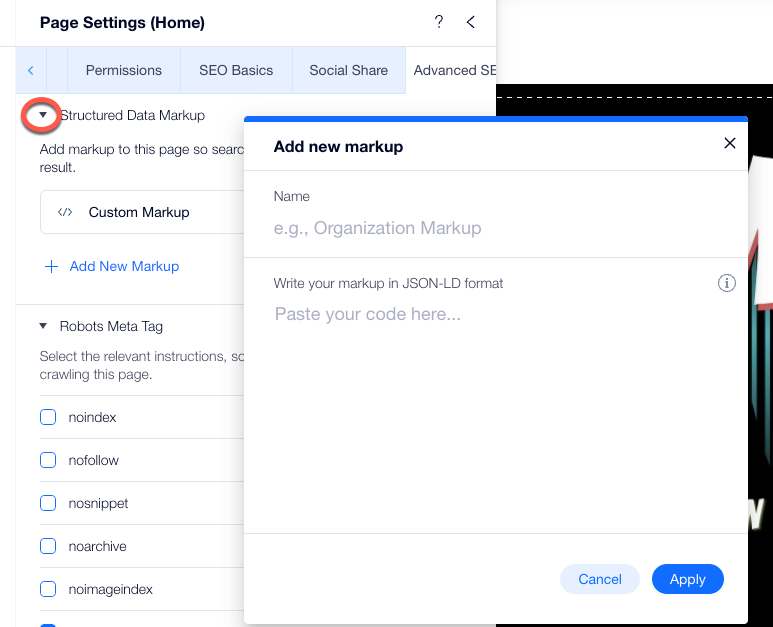Go to the Social Share tab
773x627 pixels.
click(348, 70)
